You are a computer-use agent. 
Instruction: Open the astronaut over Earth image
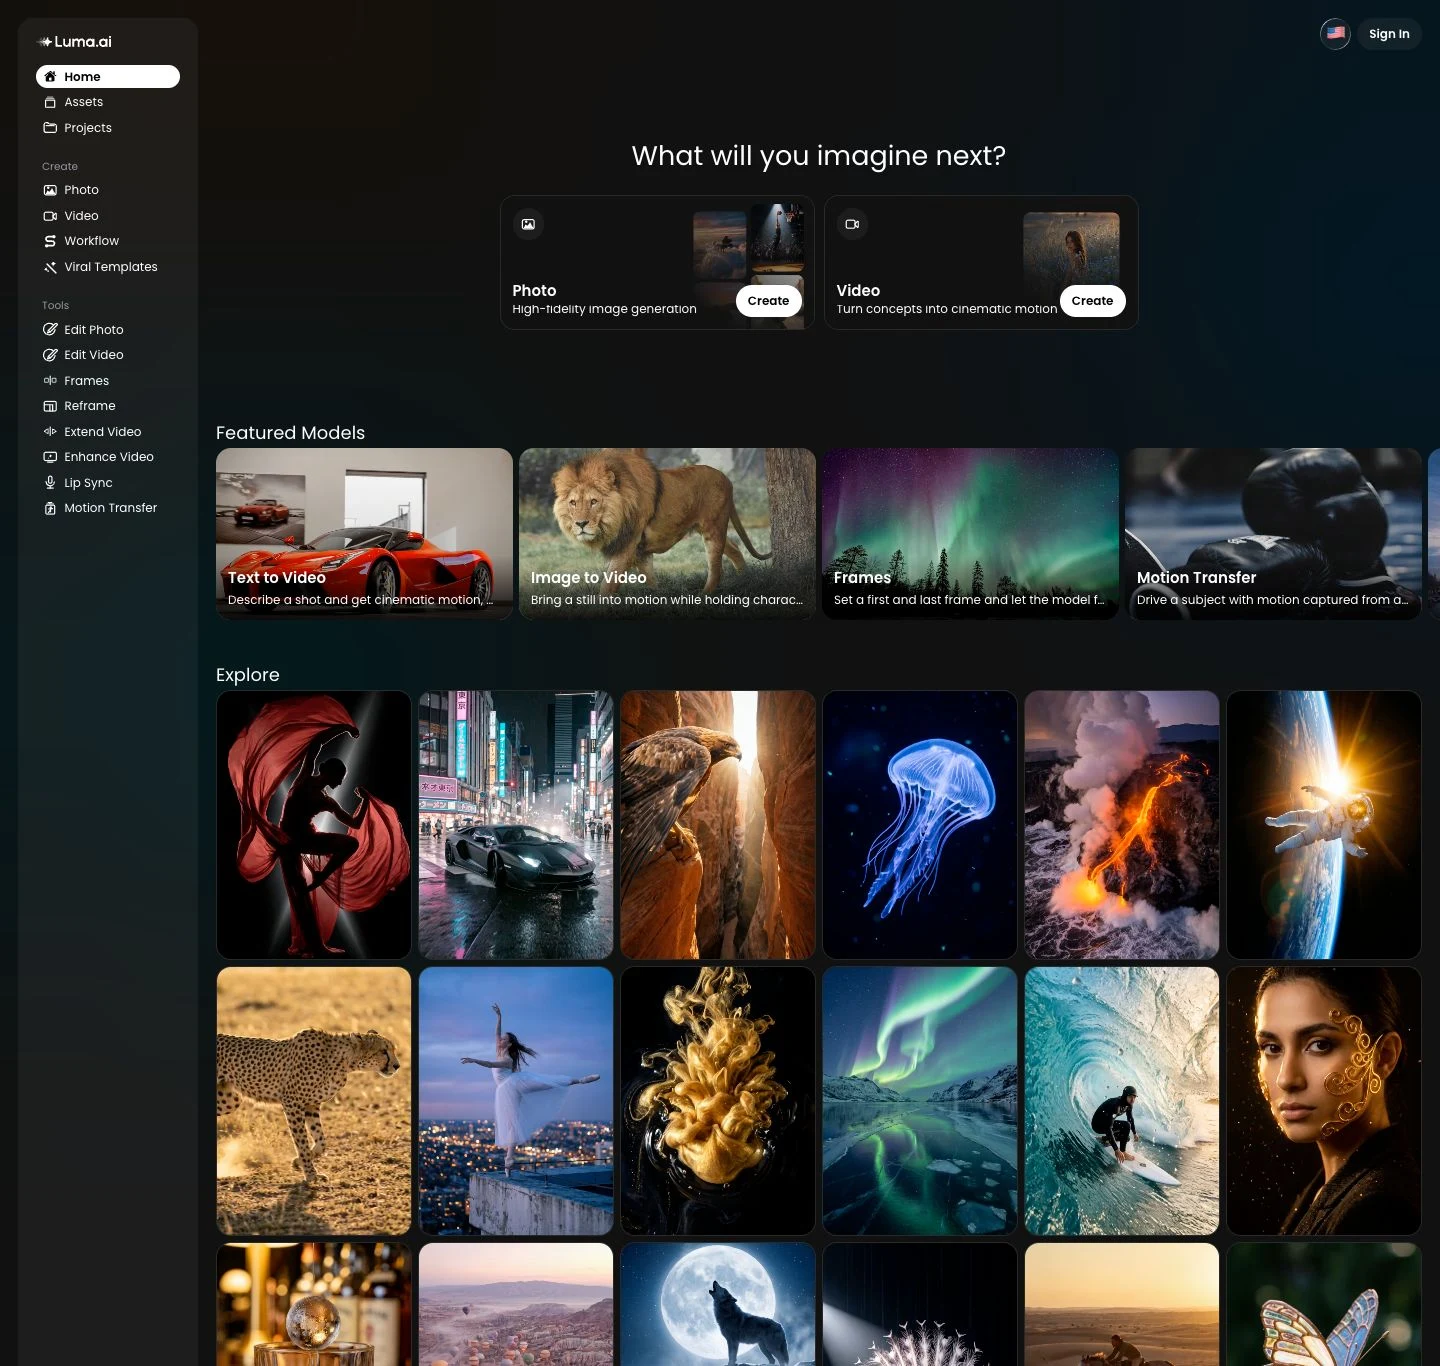click(1324, 825)
